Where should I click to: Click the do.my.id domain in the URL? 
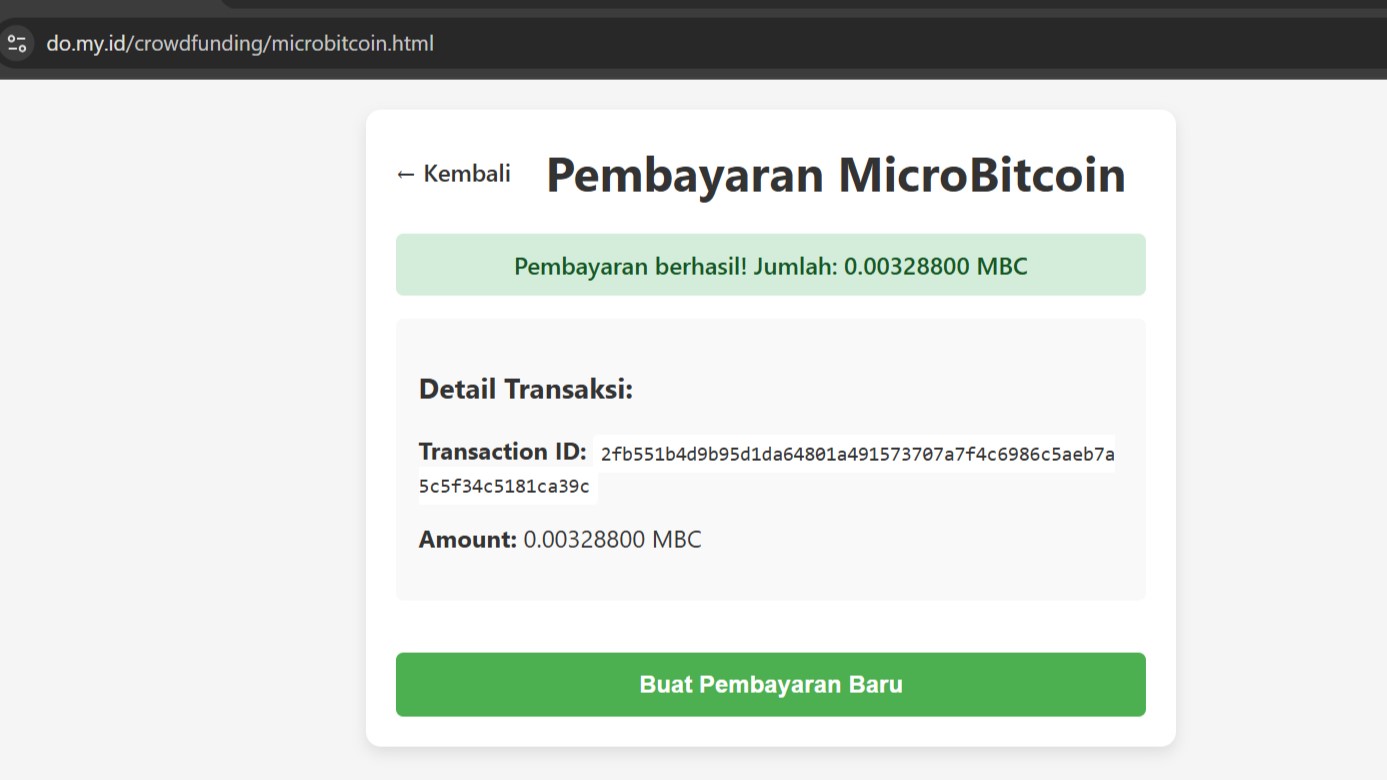click(87, 43)
